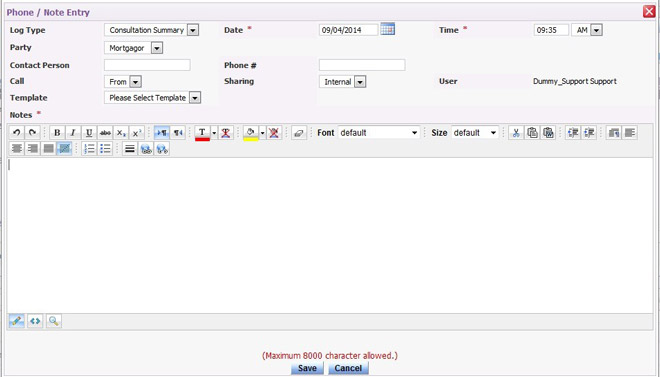Click the globe remove link icon
This screenshot has height=377, width=660.
162,149
